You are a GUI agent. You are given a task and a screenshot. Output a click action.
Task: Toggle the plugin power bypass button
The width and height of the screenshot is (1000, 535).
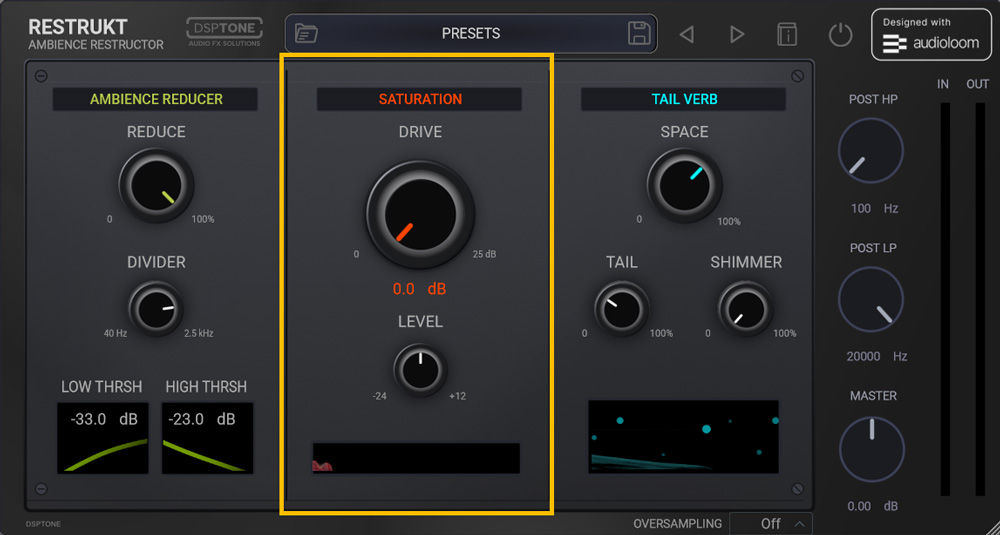coord(841,34)
